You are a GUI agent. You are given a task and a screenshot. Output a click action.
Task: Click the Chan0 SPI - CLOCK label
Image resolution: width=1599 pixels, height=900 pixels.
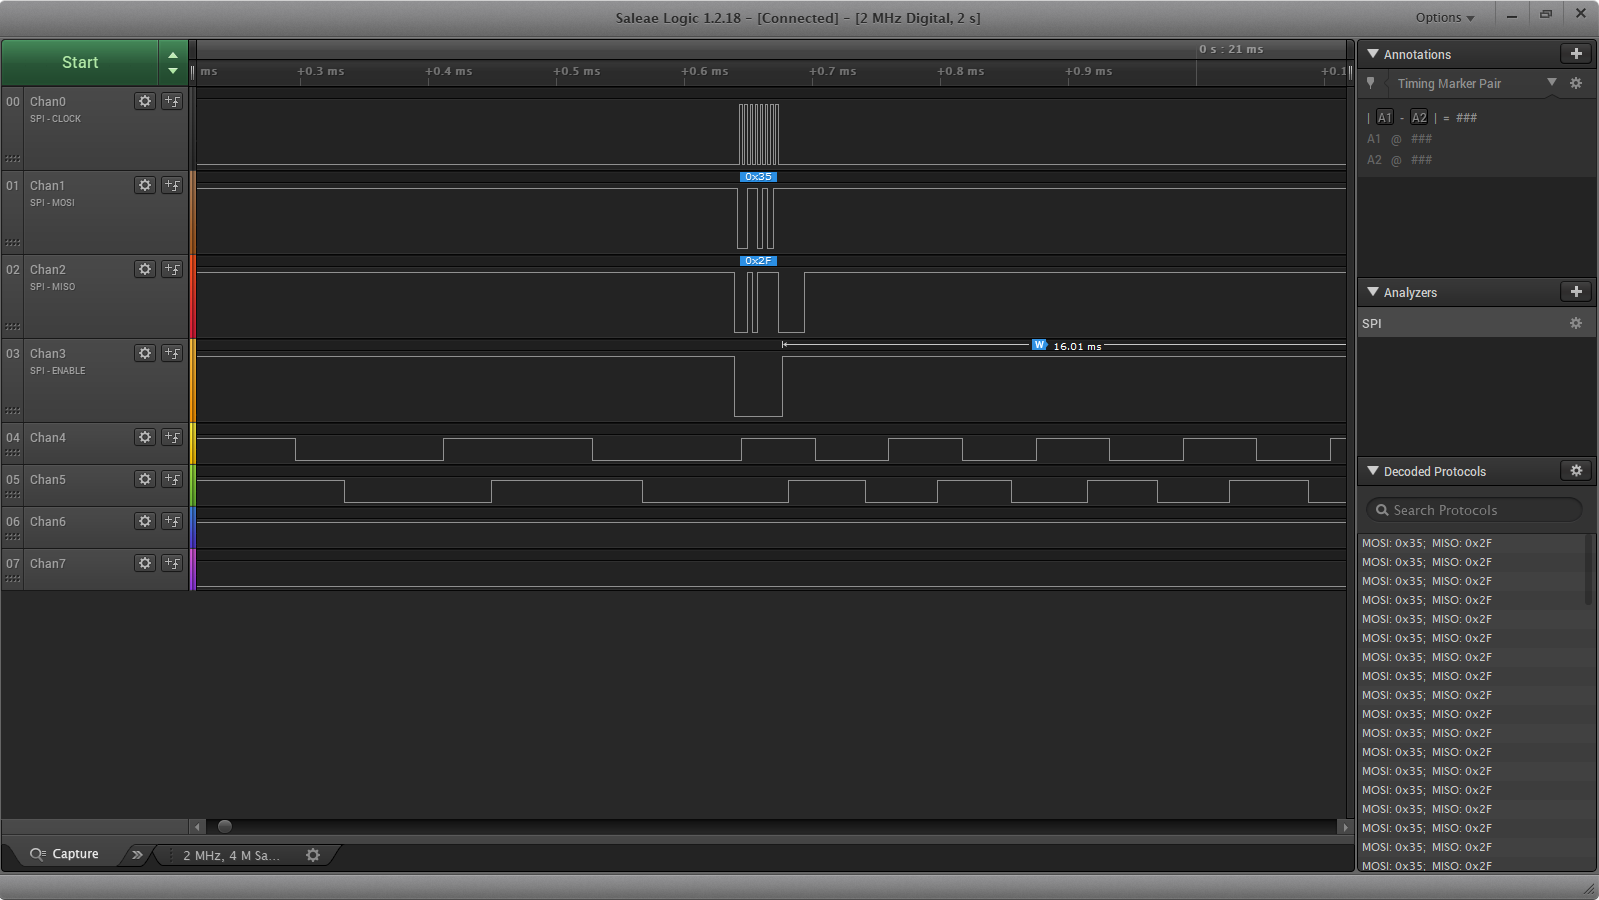[x=55, y=119]
